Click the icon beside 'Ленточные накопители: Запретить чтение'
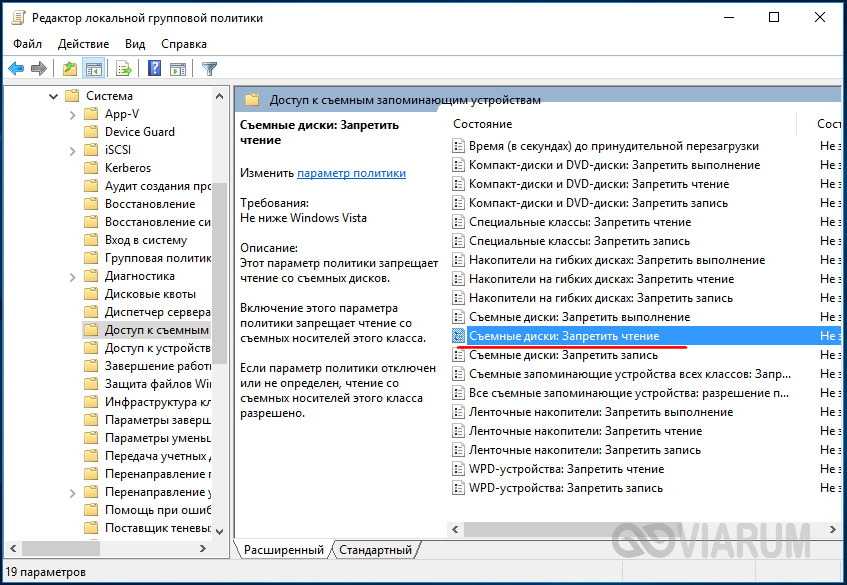The image size is (847, 585). point(458,431)
